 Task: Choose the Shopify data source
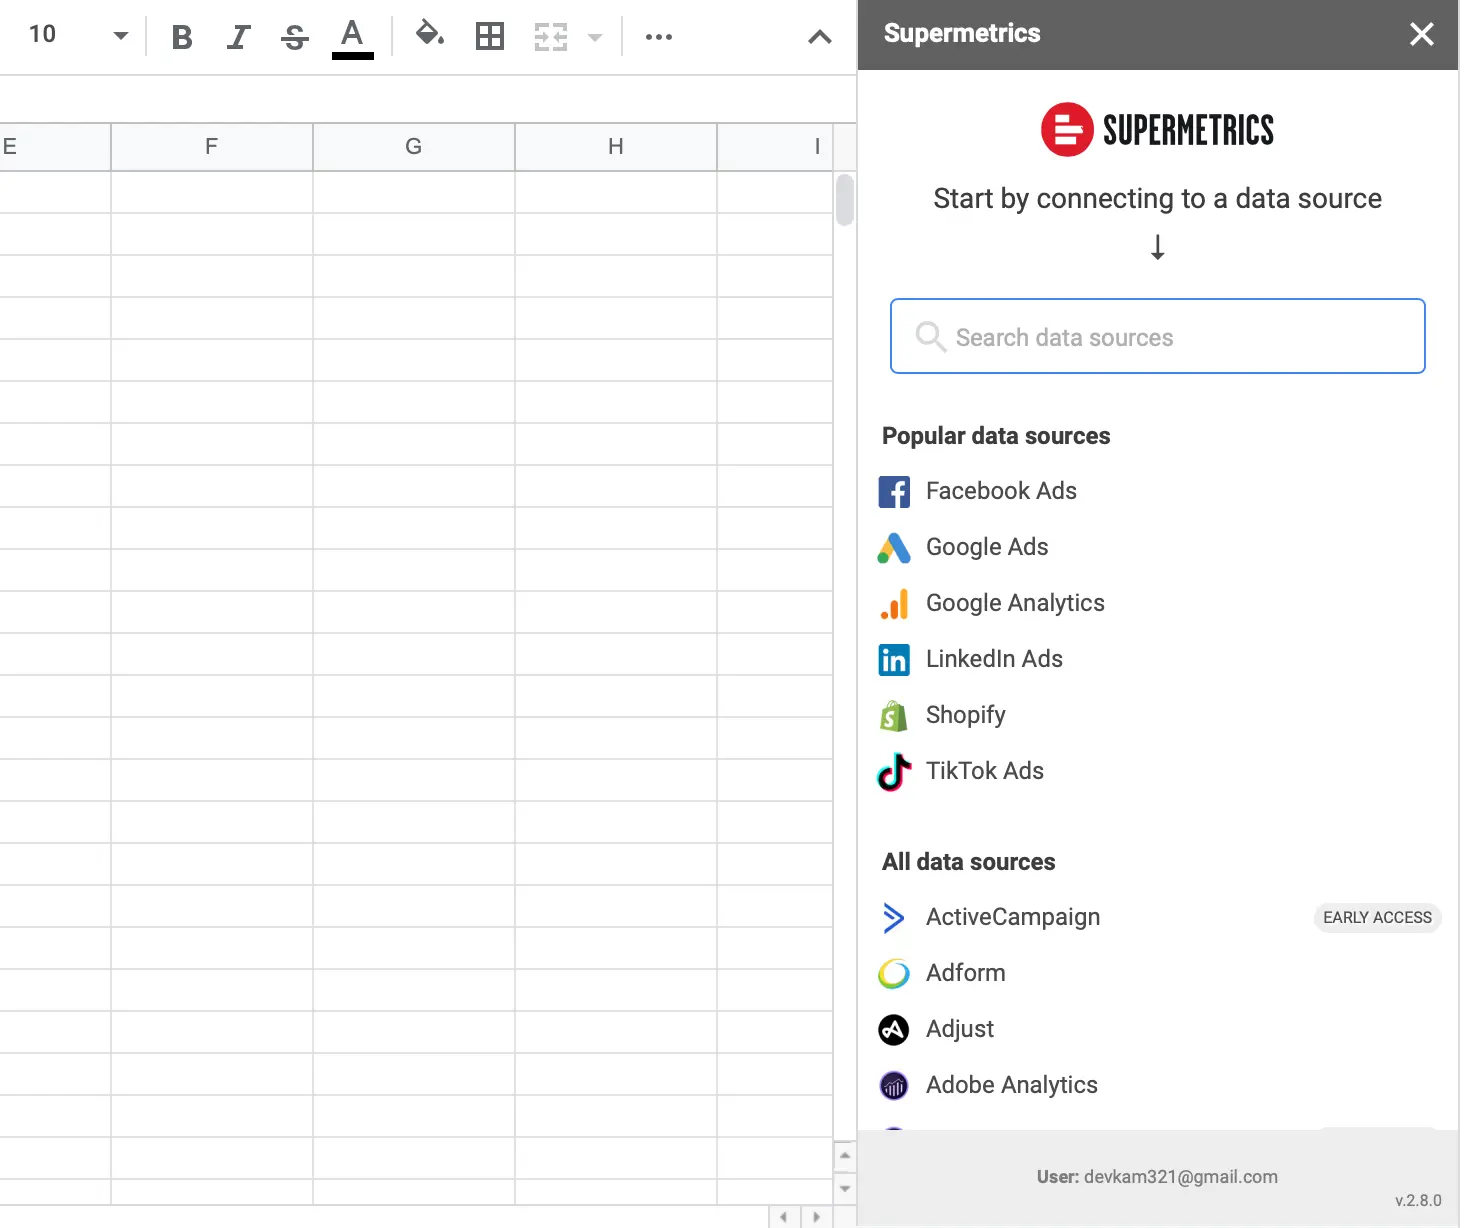pyautogui.click(x=966, y=715)
